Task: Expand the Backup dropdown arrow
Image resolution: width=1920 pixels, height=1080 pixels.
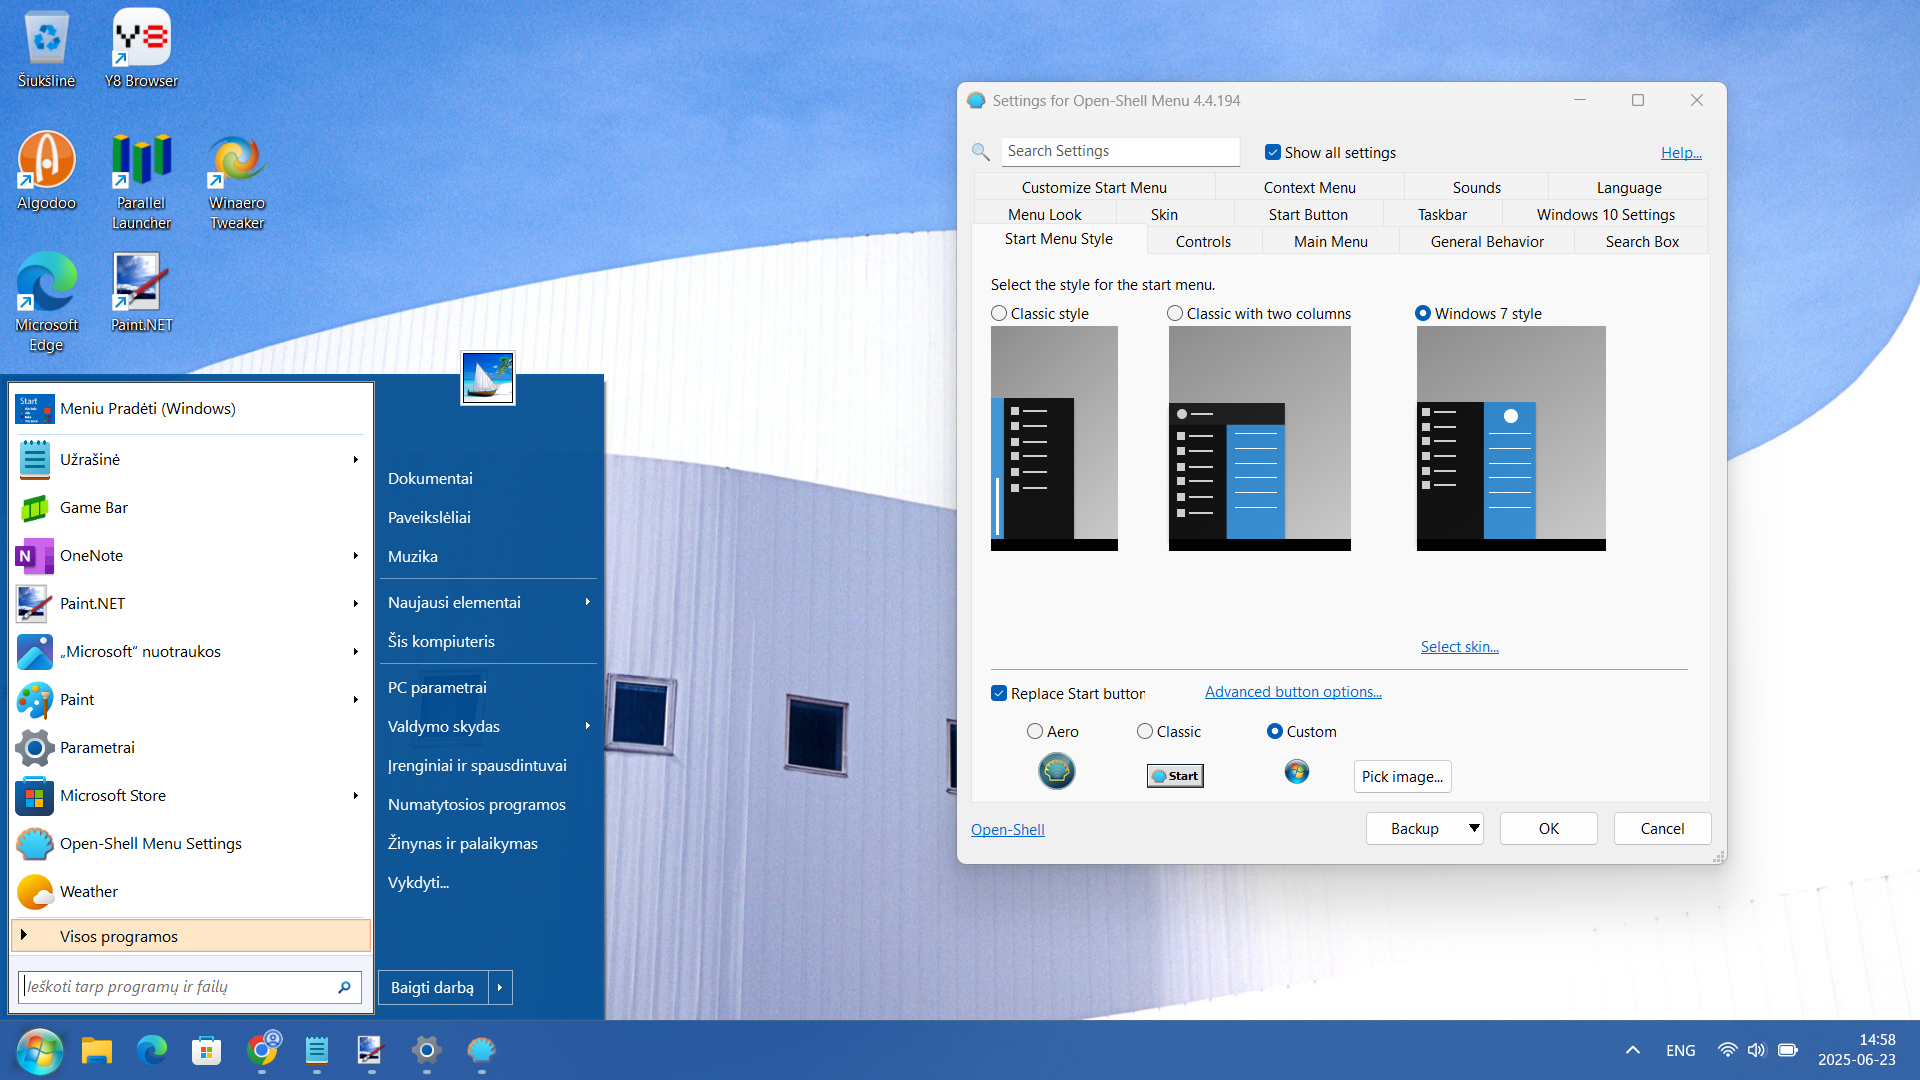Action: click(1473, 828)
